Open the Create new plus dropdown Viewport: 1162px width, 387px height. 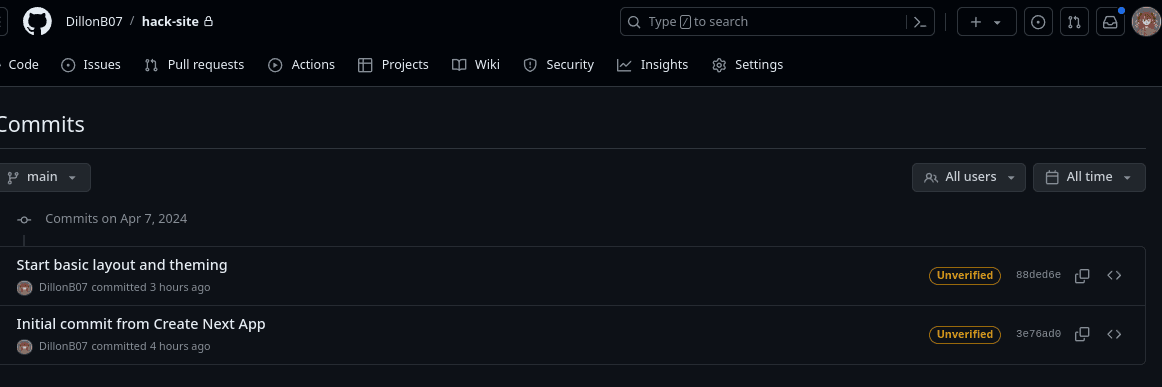986,22
